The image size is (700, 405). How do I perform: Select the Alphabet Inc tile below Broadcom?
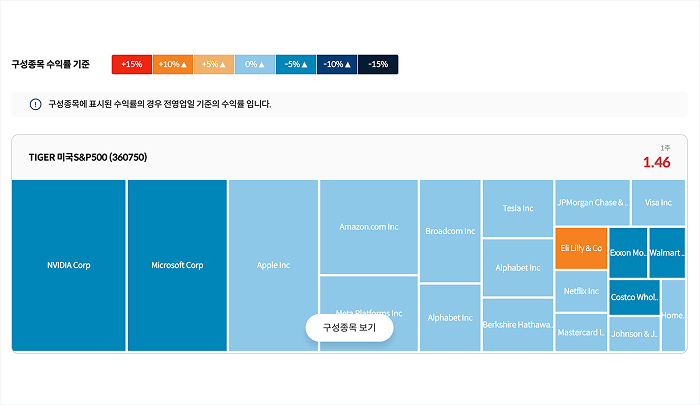[x=450, y=318]
